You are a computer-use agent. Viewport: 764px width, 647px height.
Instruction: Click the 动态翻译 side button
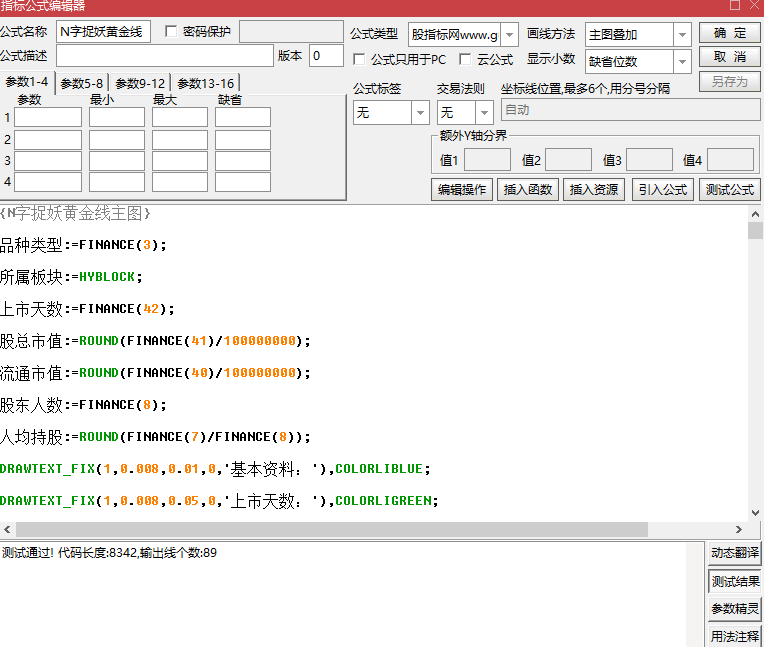735,553
